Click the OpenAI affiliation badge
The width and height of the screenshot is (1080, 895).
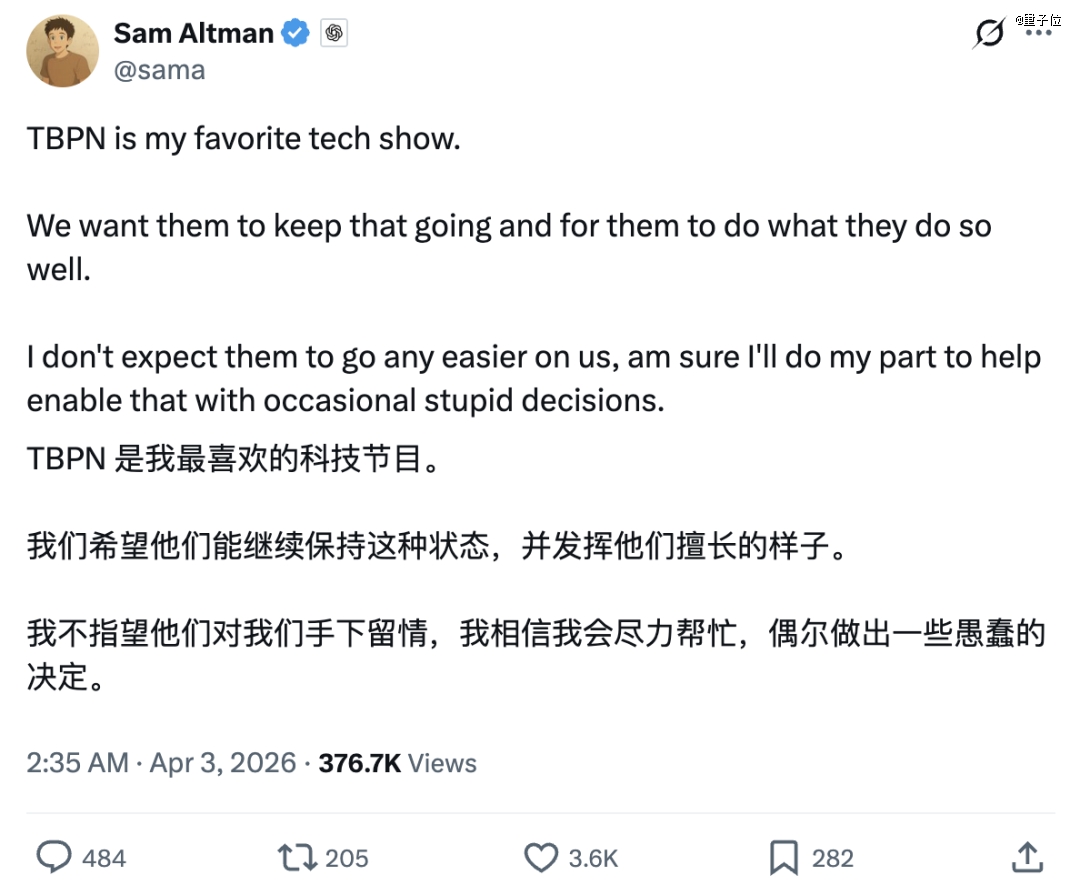pos(334,33)
